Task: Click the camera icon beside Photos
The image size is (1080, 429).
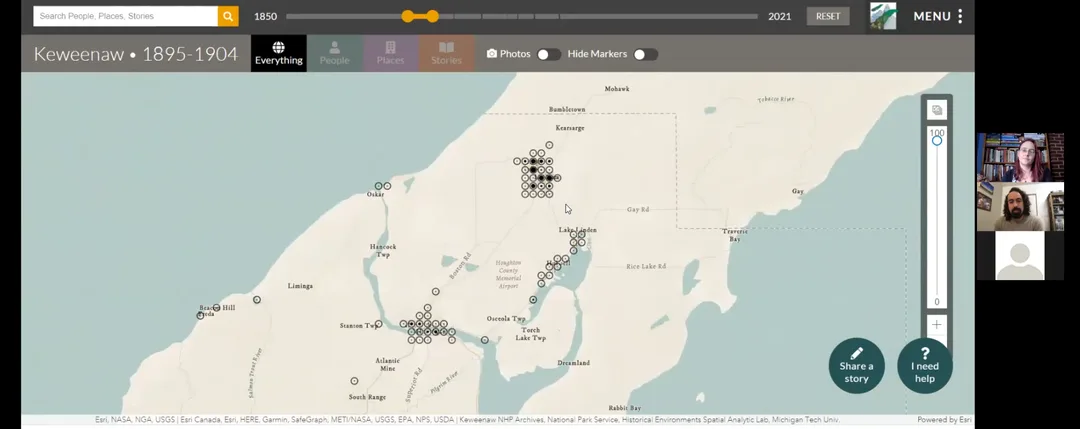Action: (492, 53)
